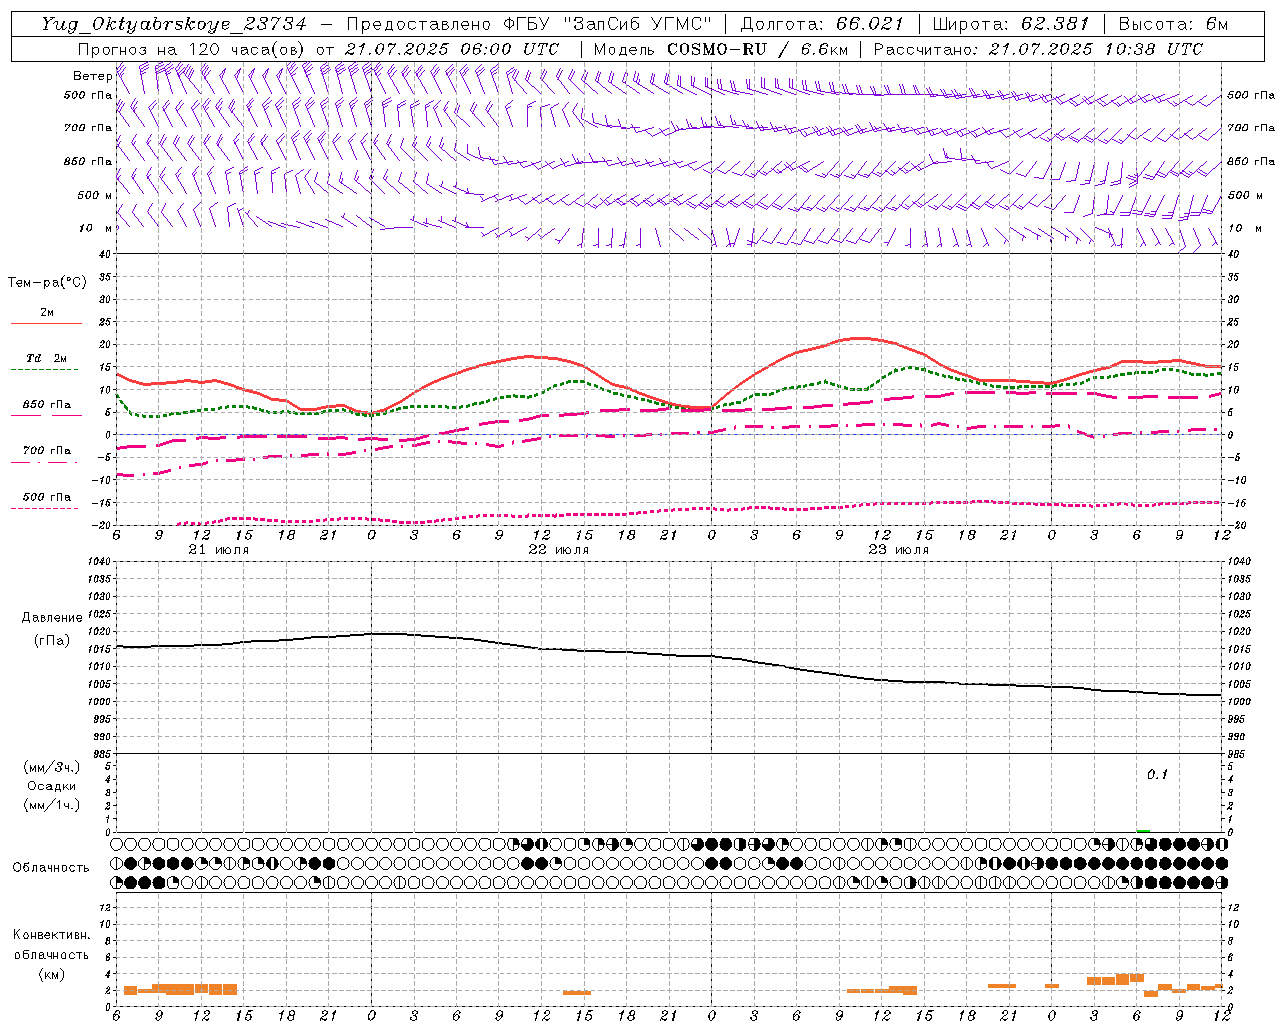This screenshot has height=1024, width=1280.
Task: Click the 700 гПа legend in temperature panel
Action: (47, 450)
